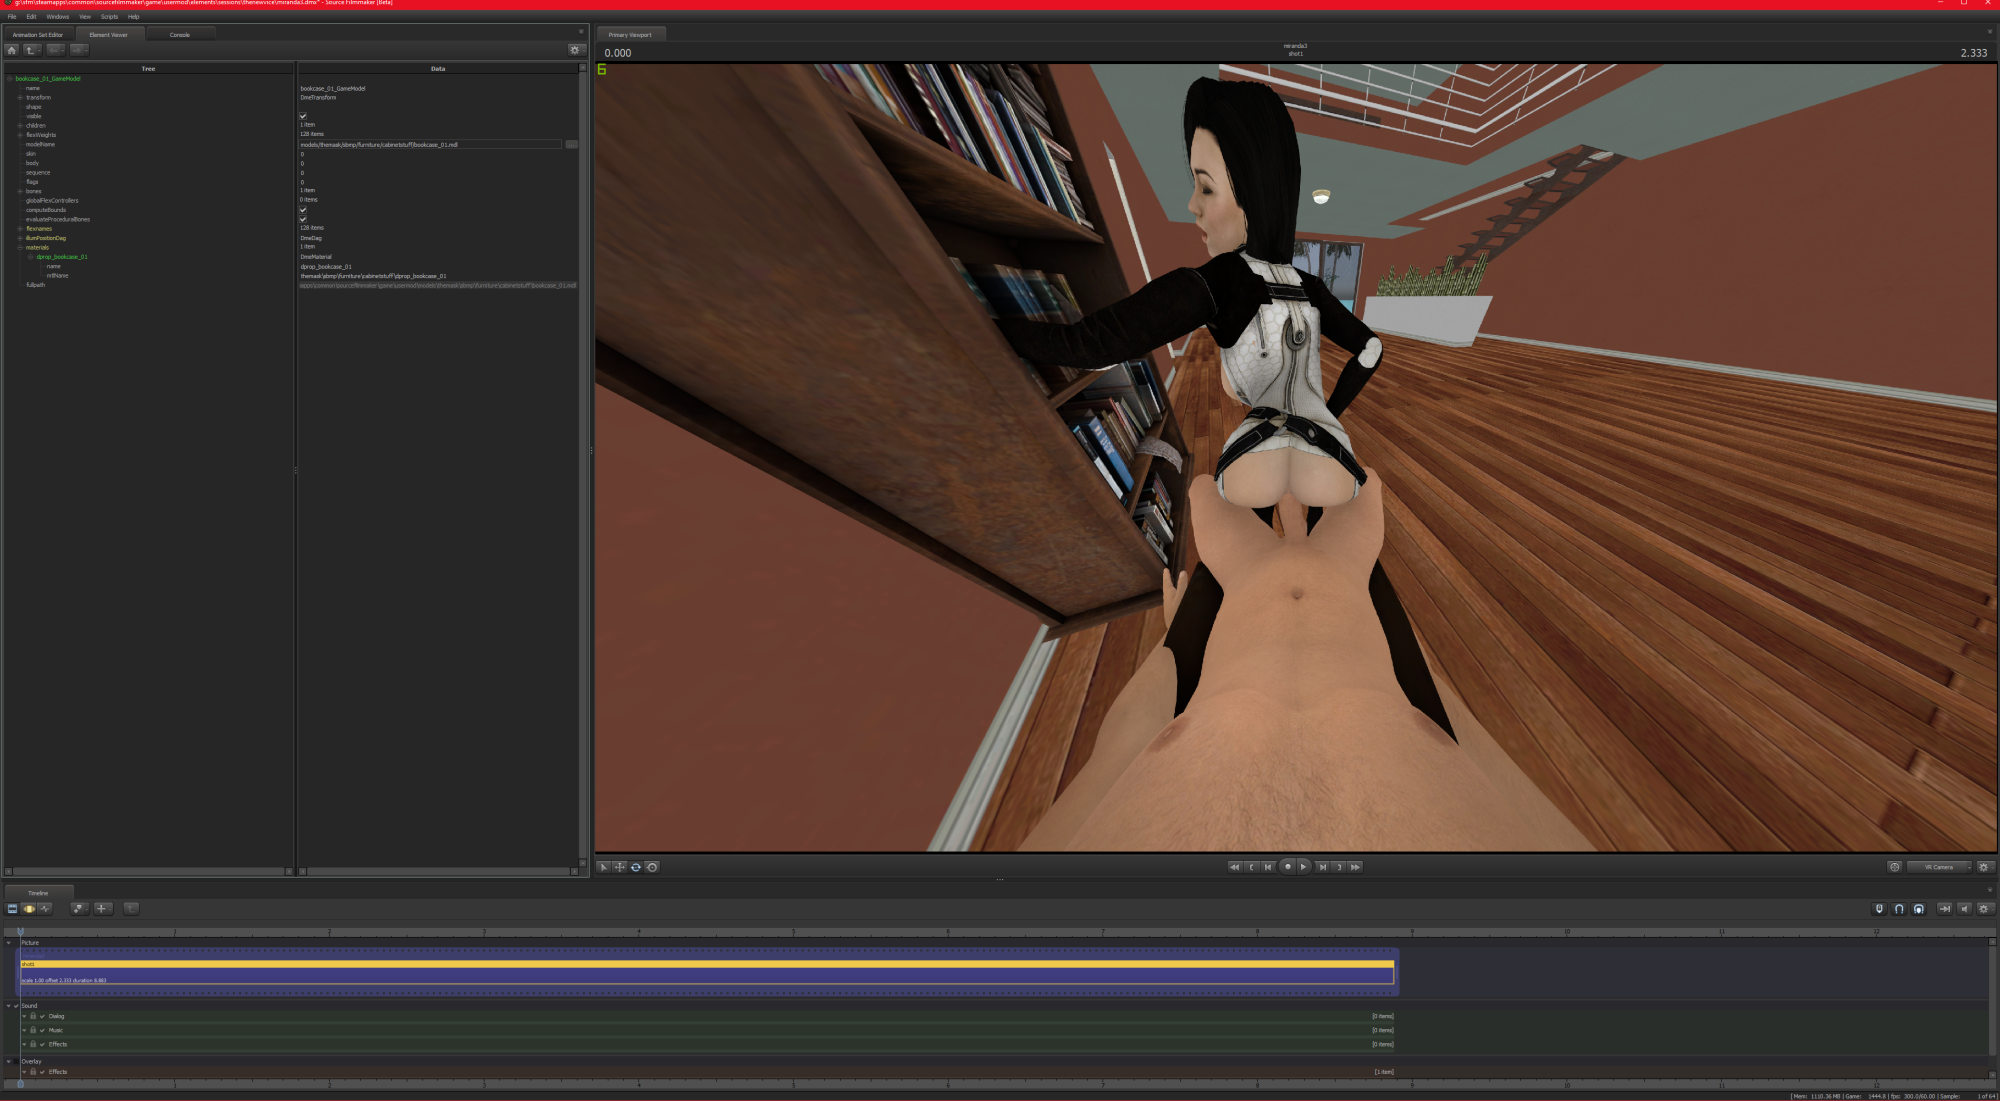Expand the bones tree node
2000x1101 pixels.
(x=20, y=191)
